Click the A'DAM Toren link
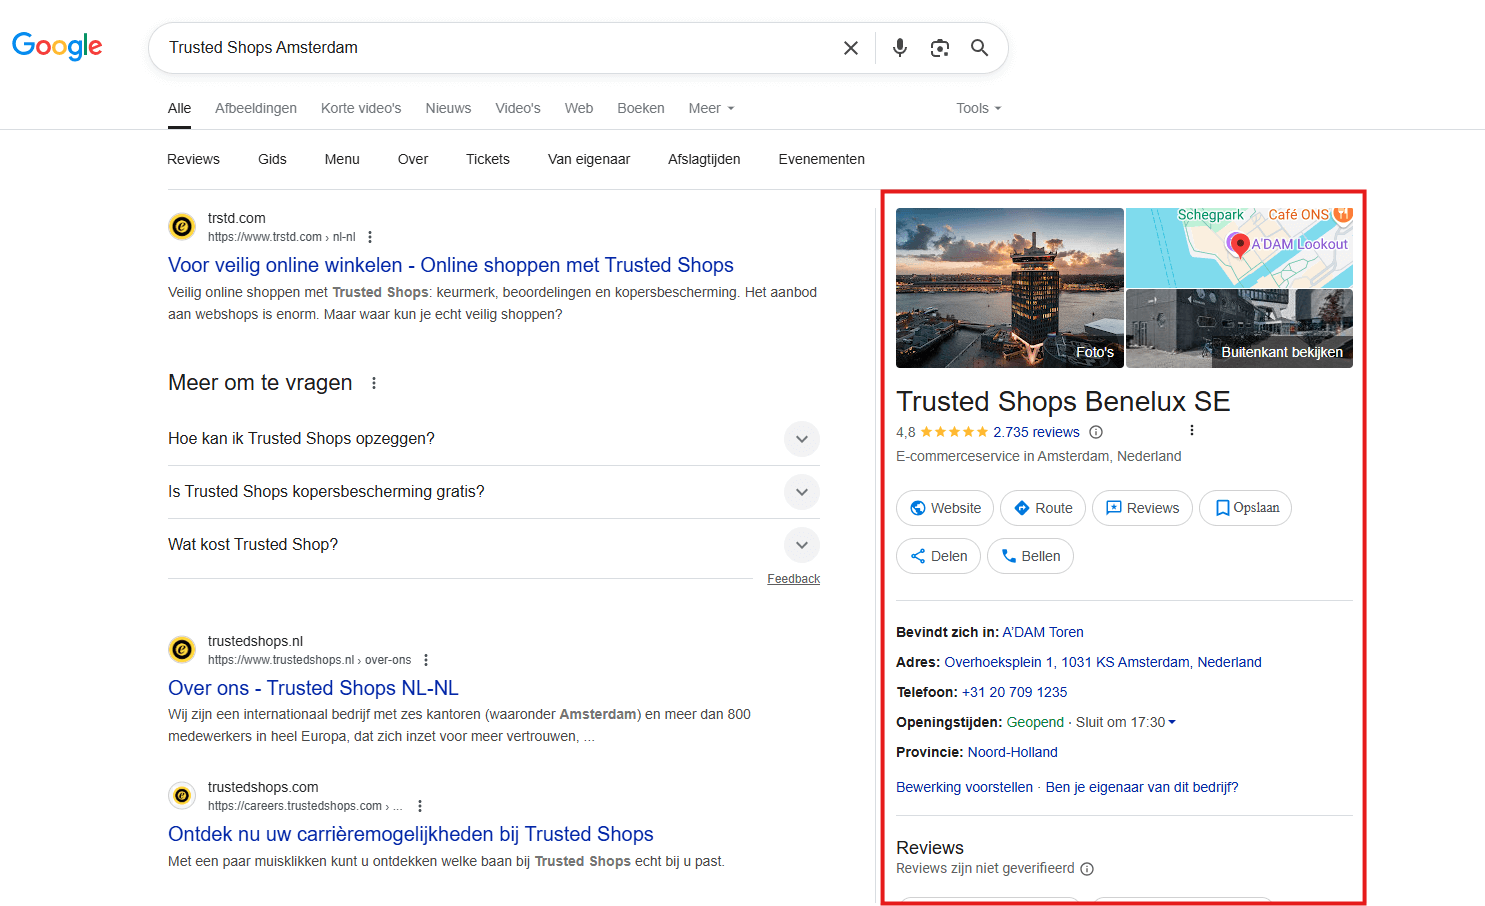Image resolution: width=1485 pixels, height=906 pixels. point(1043,632)
